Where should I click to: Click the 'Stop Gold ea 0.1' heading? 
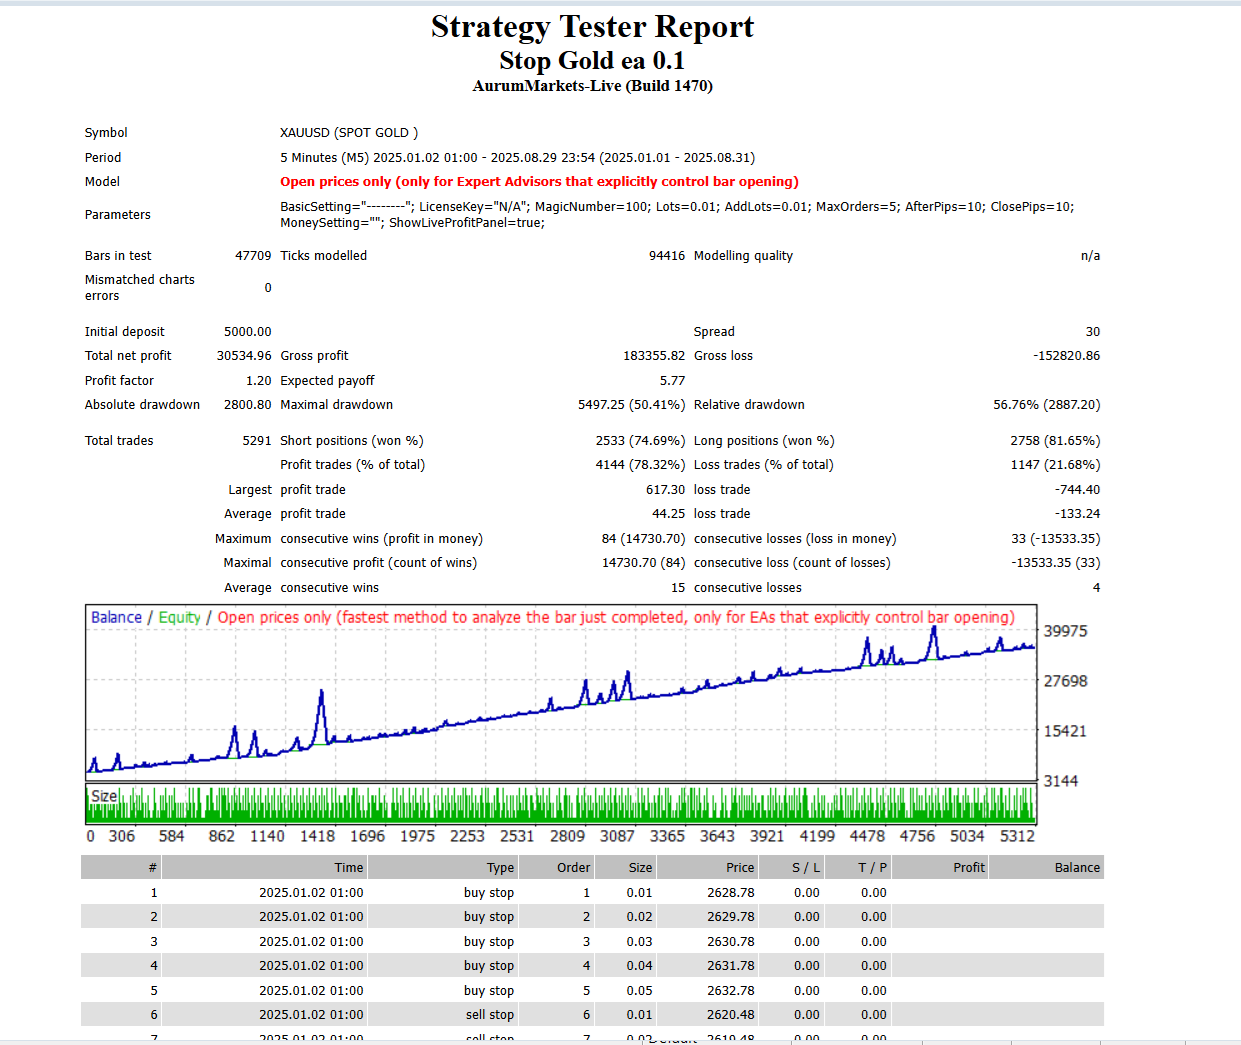(592, 61)
